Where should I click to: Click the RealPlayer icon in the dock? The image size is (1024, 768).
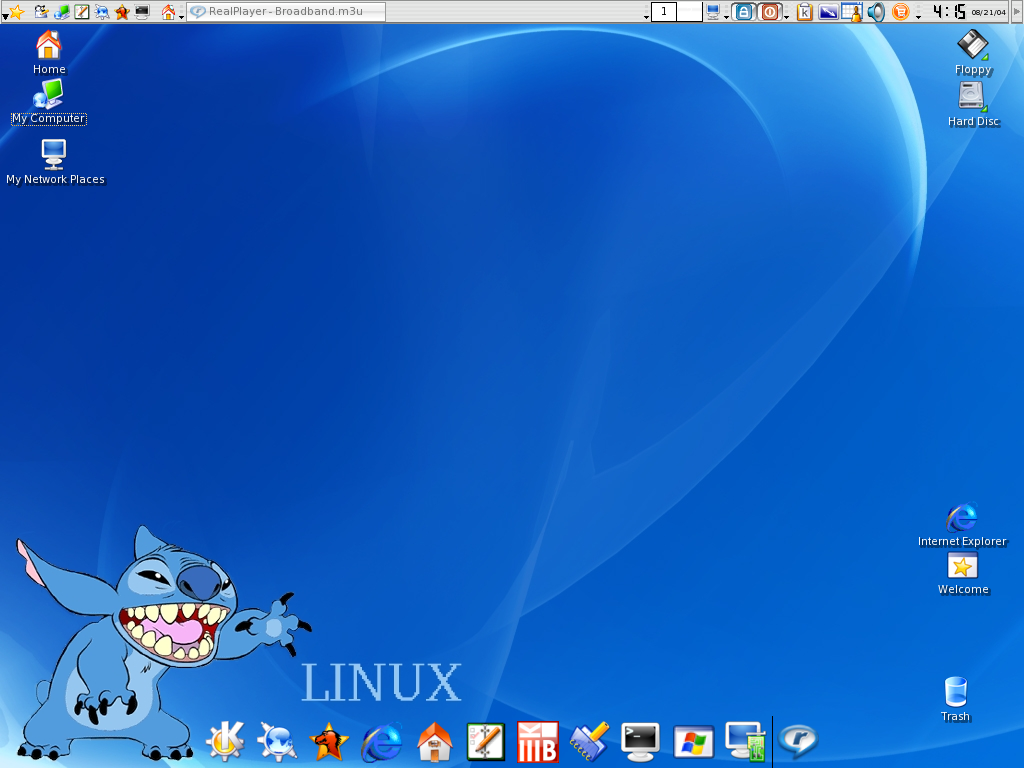click(798, 741)
